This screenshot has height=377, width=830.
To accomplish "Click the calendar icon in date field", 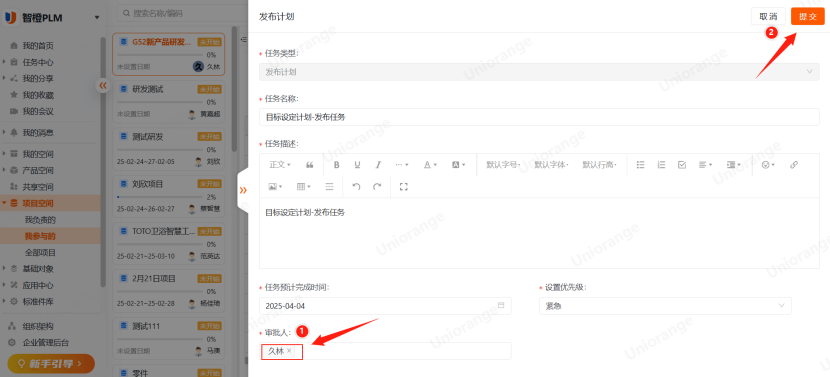I will pos(501,306).
